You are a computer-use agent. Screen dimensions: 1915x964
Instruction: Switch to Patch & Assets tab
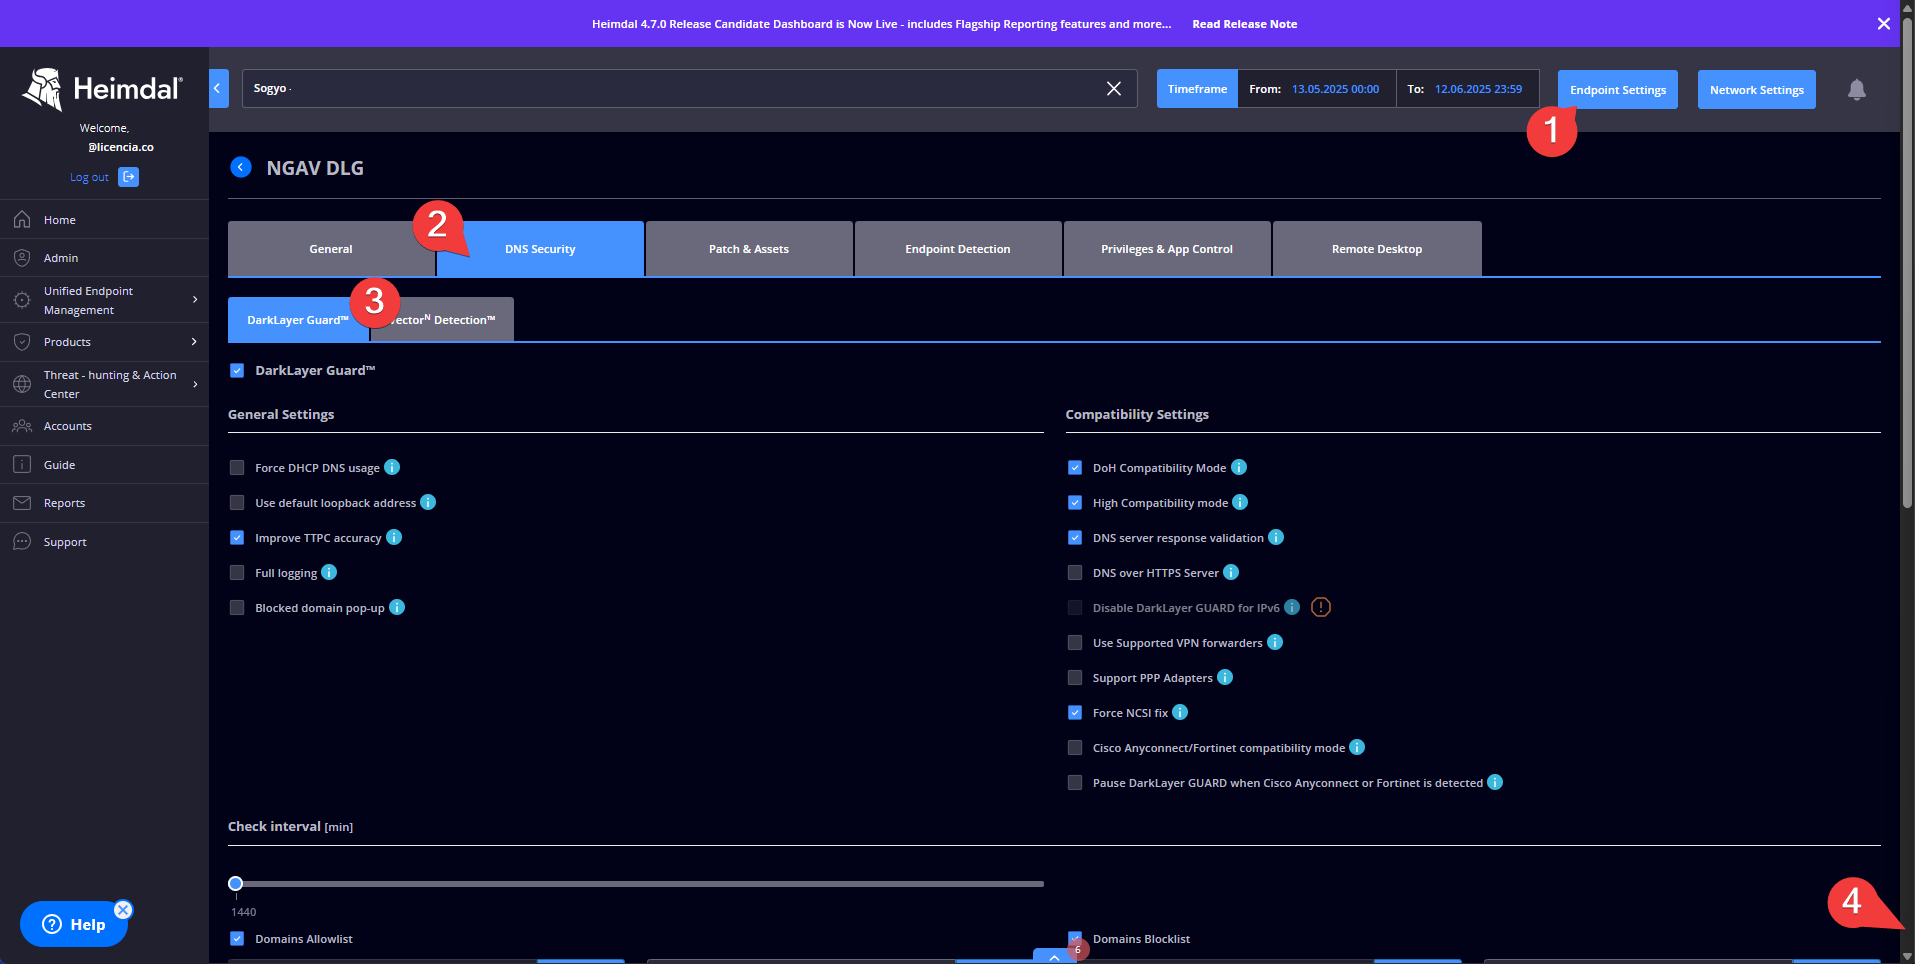[749, 248]
